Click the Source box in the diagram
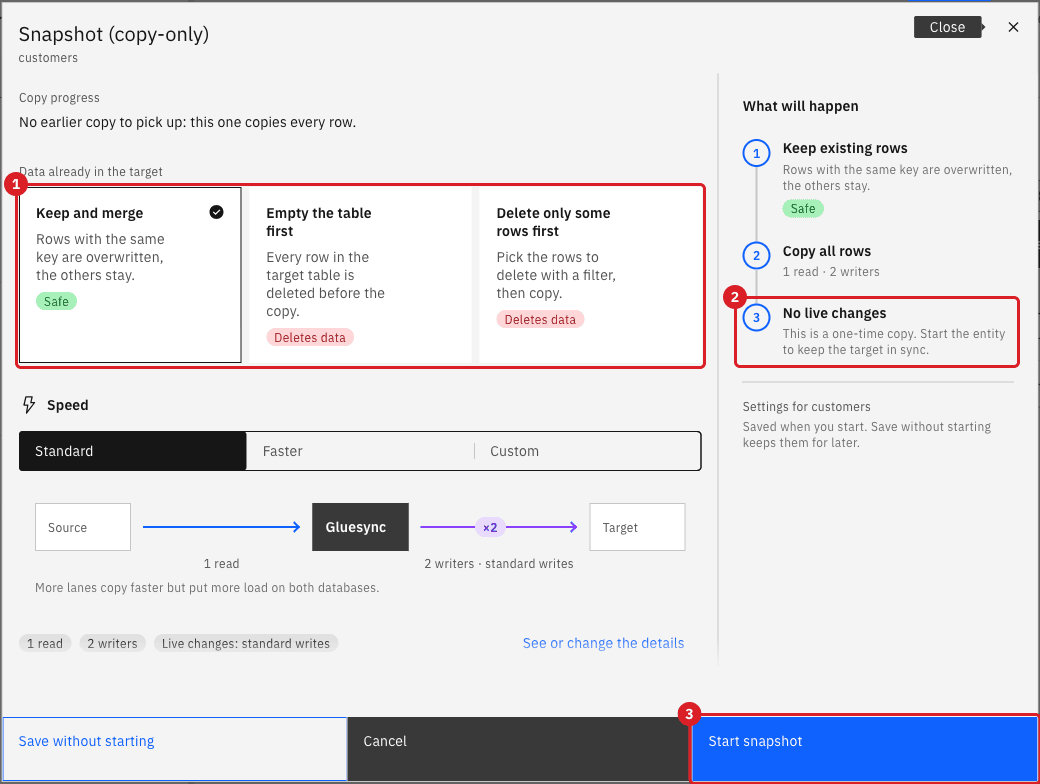This screenshot has height=784, width=1040. click(x=83, y=527)
